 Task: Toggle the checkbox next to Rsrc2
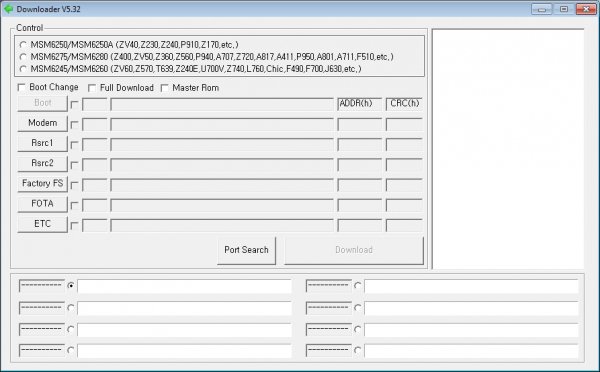(x=75, y=165)
